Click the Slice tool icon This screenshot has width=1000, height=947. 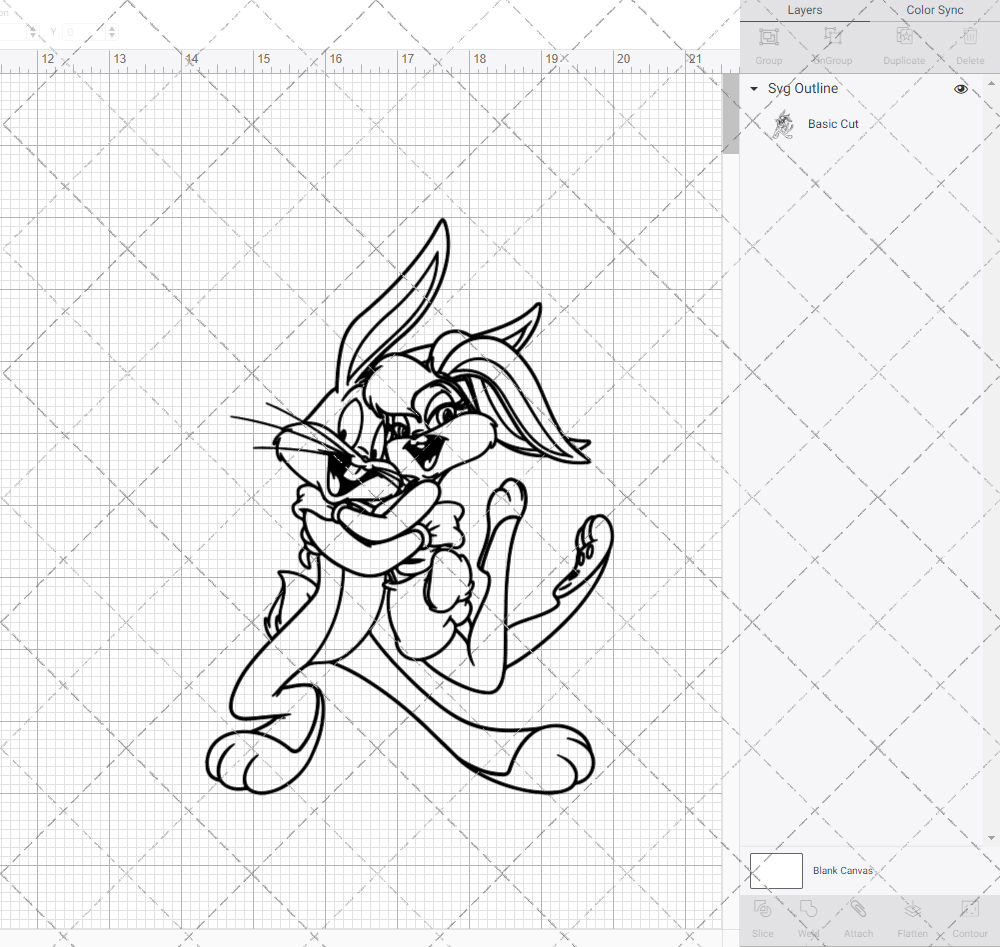click(762, 909)
